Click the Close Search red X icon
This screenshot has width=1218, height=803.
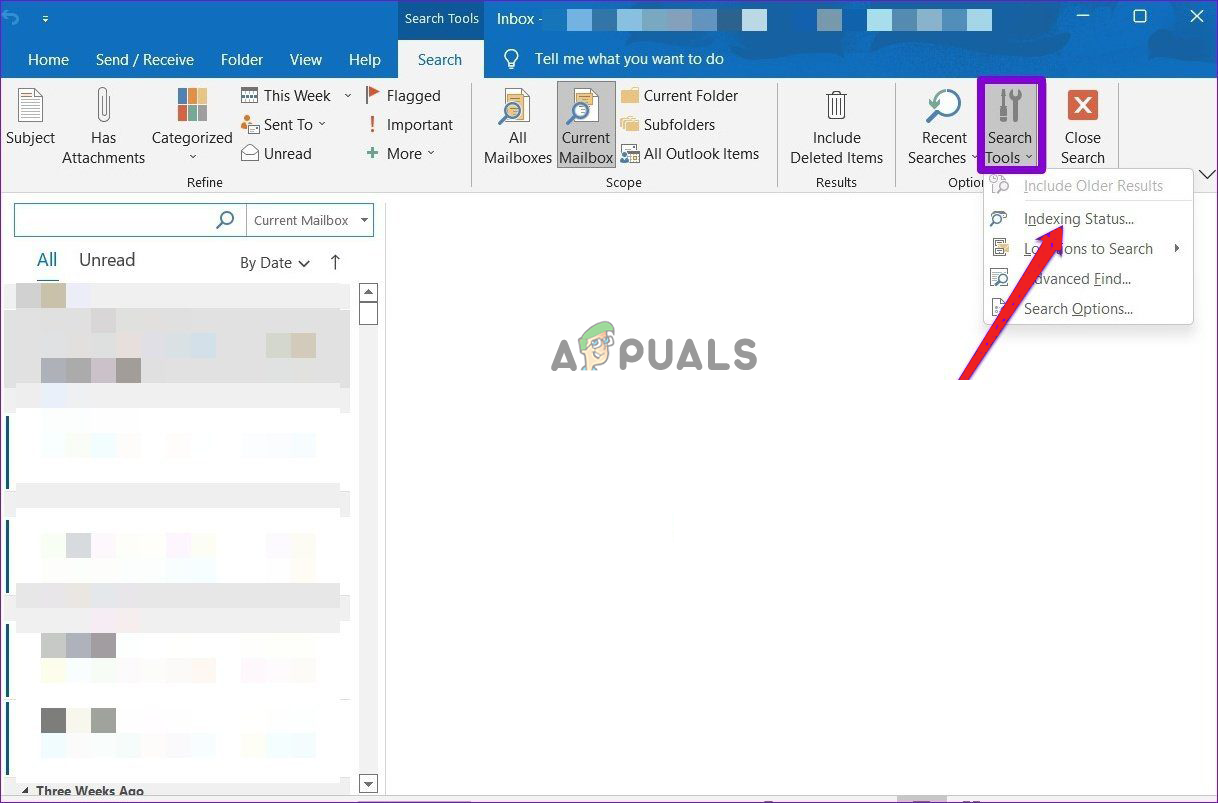1082,106
